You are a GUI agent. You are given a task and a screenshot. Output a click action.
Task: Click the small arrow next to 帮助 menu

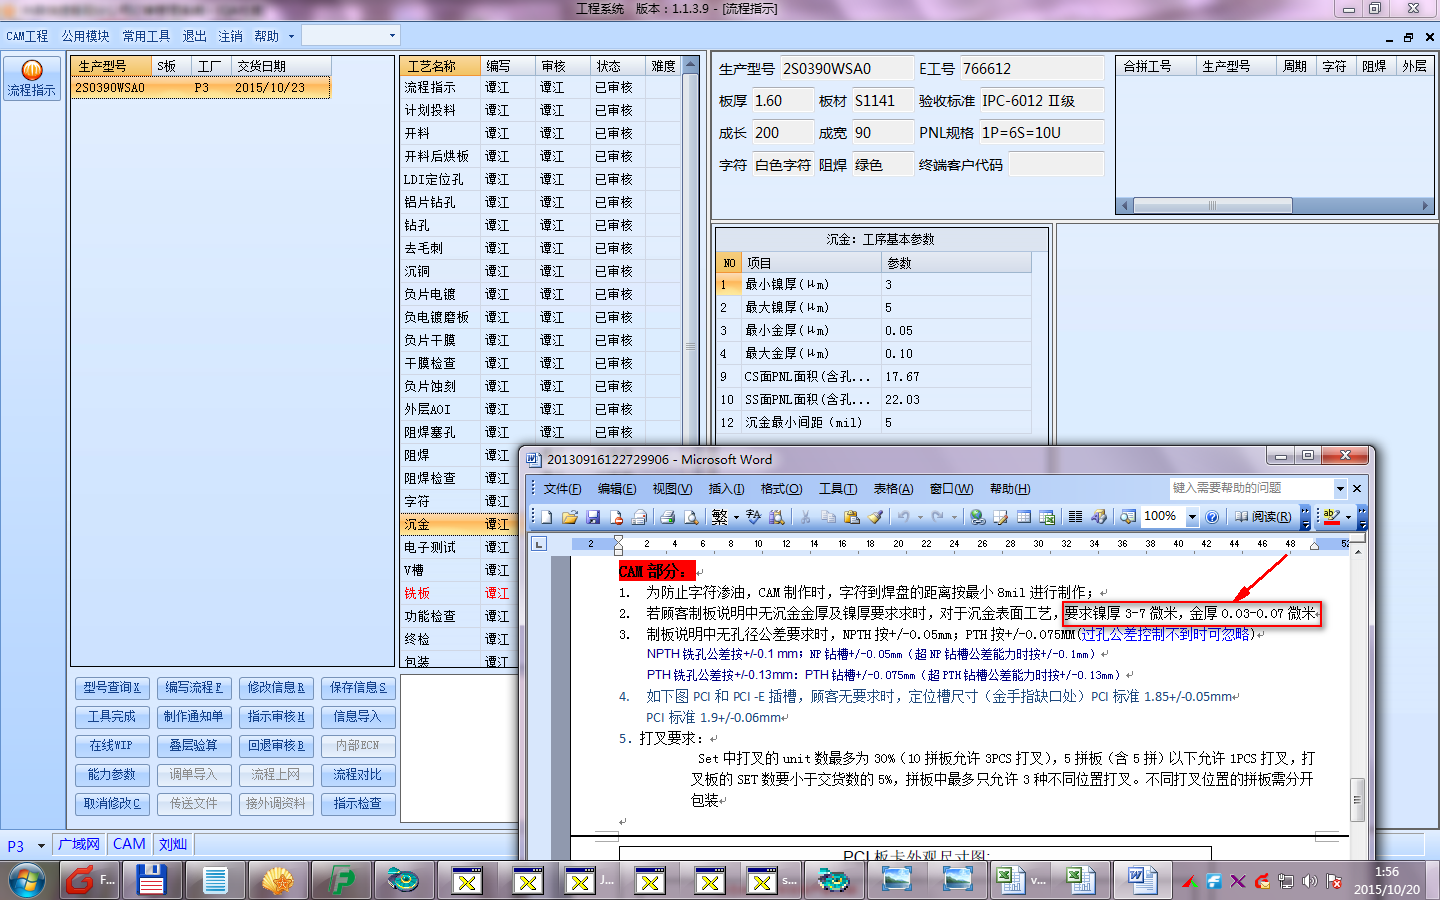pos(291,36)
